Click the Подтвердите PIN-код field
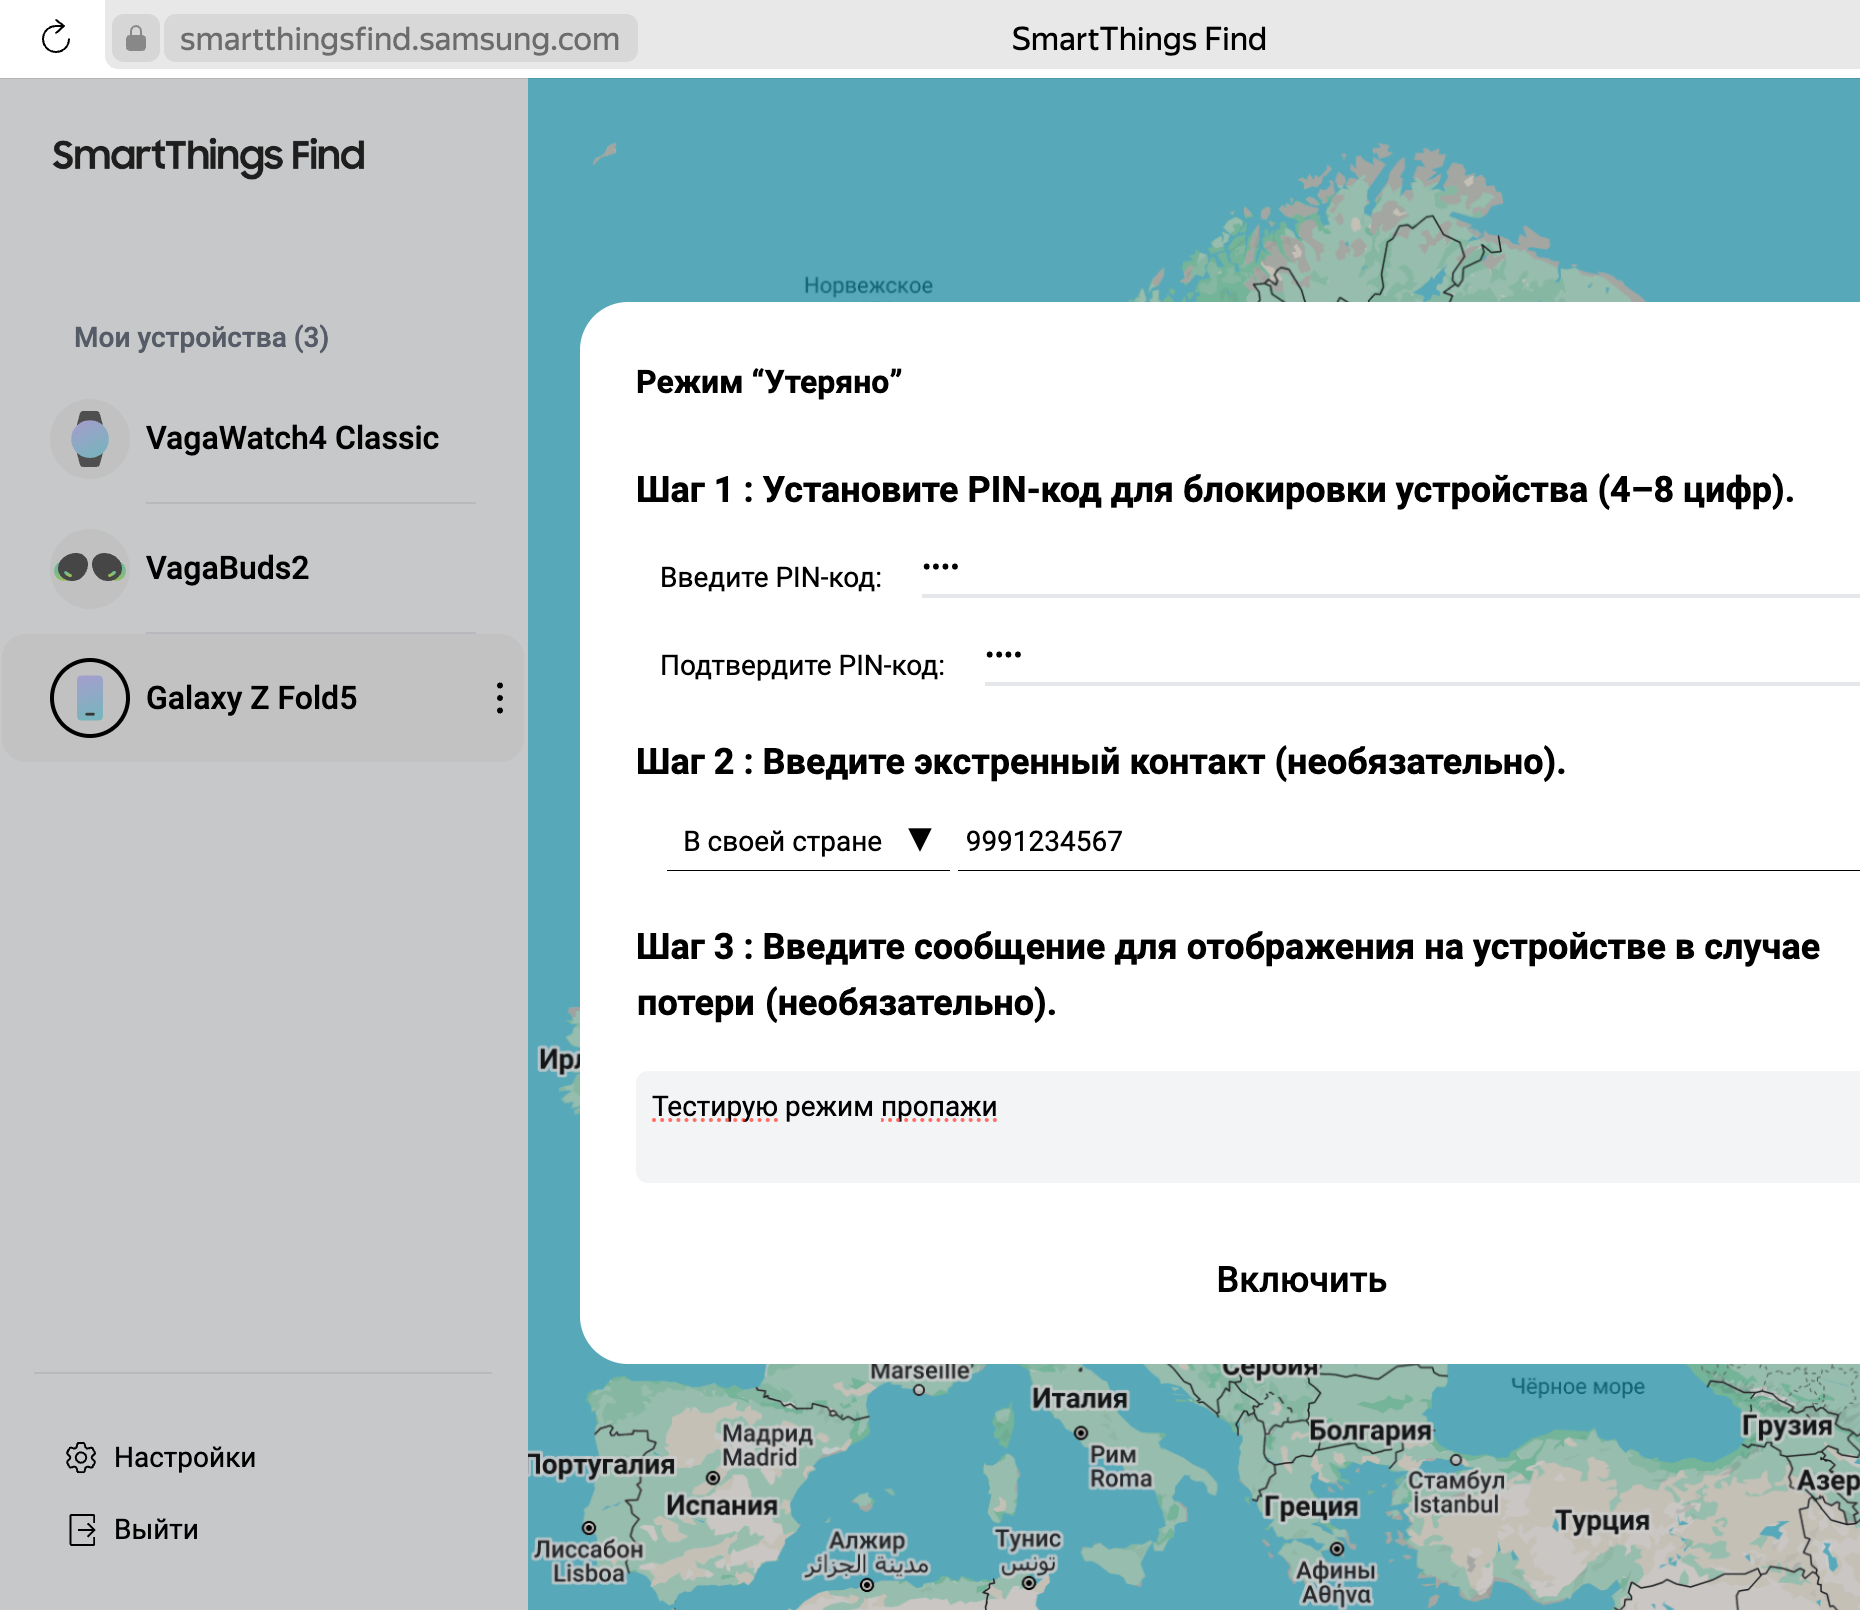The height and width of the screenshot is (1610, 1860). tap(1422, 662)
